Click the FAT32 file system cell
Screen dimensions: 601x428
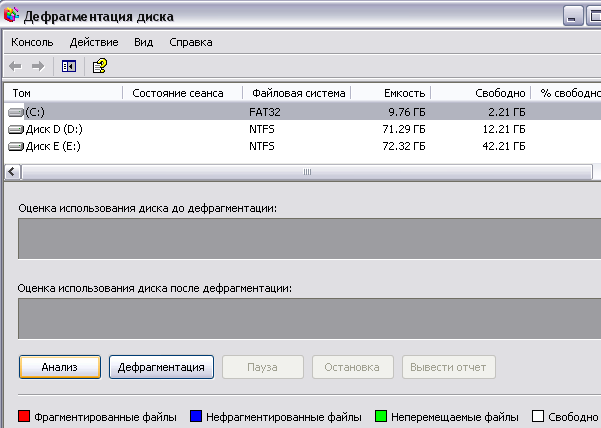click(x=264, y=112)
